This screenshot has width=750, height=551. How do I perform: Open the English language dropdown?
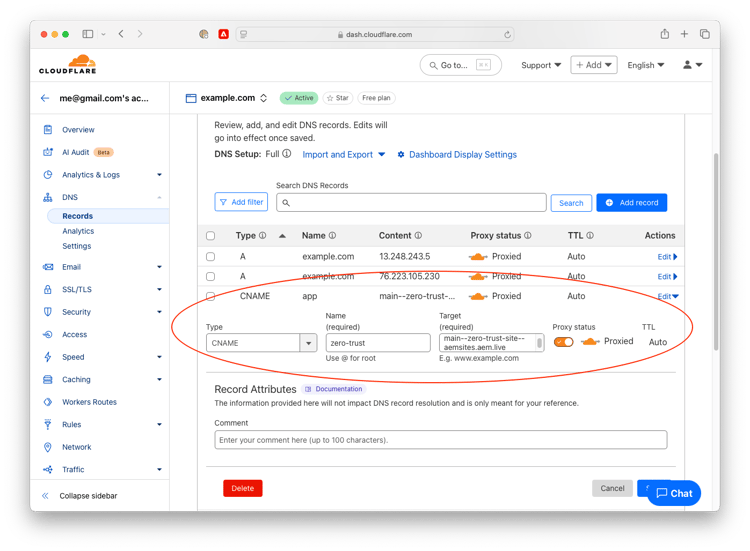tap(646, 65)
